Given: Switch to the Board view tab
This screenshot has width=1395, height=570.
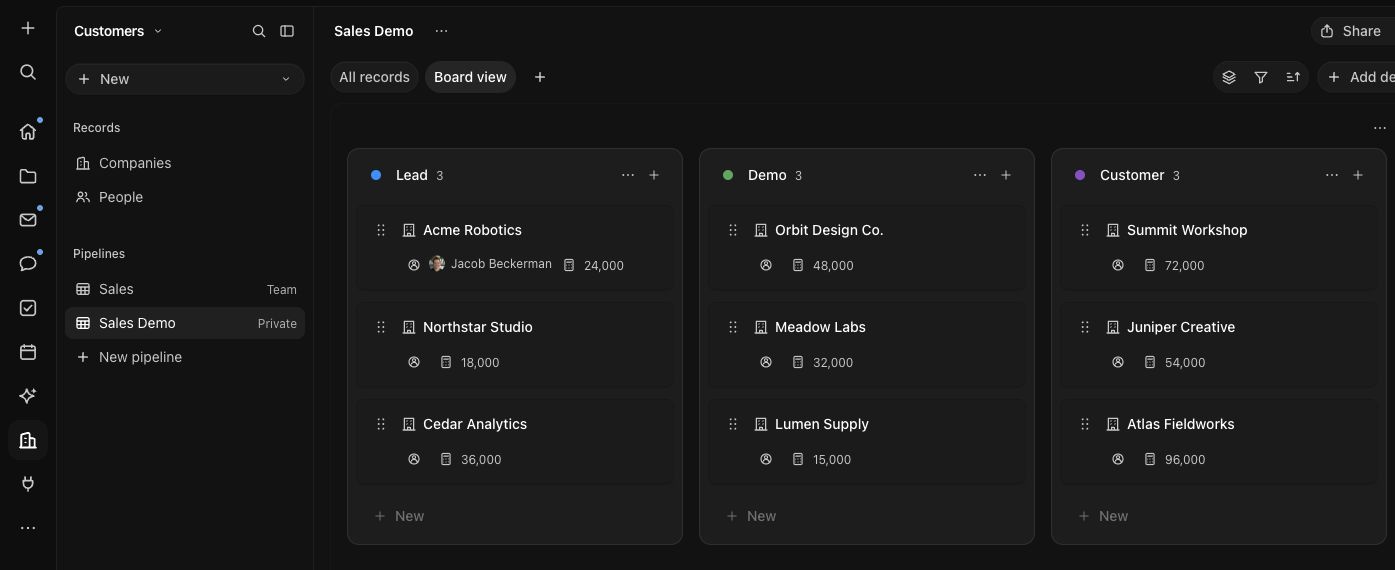Looking at the screenshot, I should click(x=470, y=77).
